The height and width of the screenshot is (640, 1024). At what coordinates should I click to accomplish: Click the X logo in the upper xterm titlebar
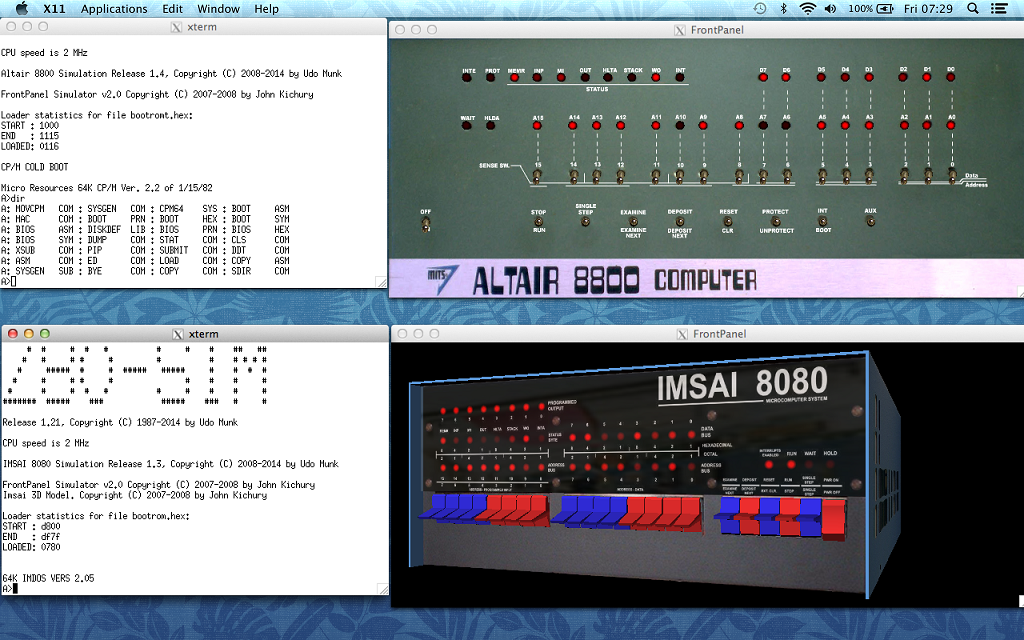click(174, 26)
